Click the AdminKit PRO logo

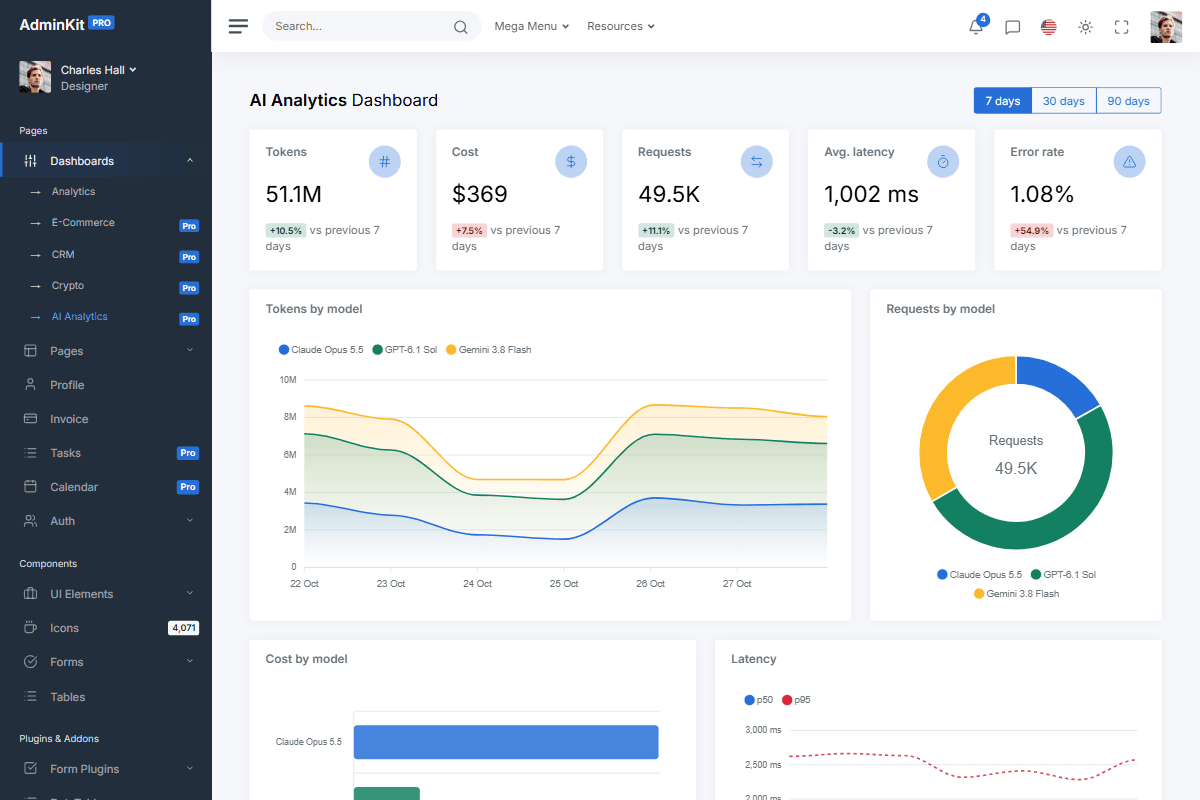coord(67,24)
